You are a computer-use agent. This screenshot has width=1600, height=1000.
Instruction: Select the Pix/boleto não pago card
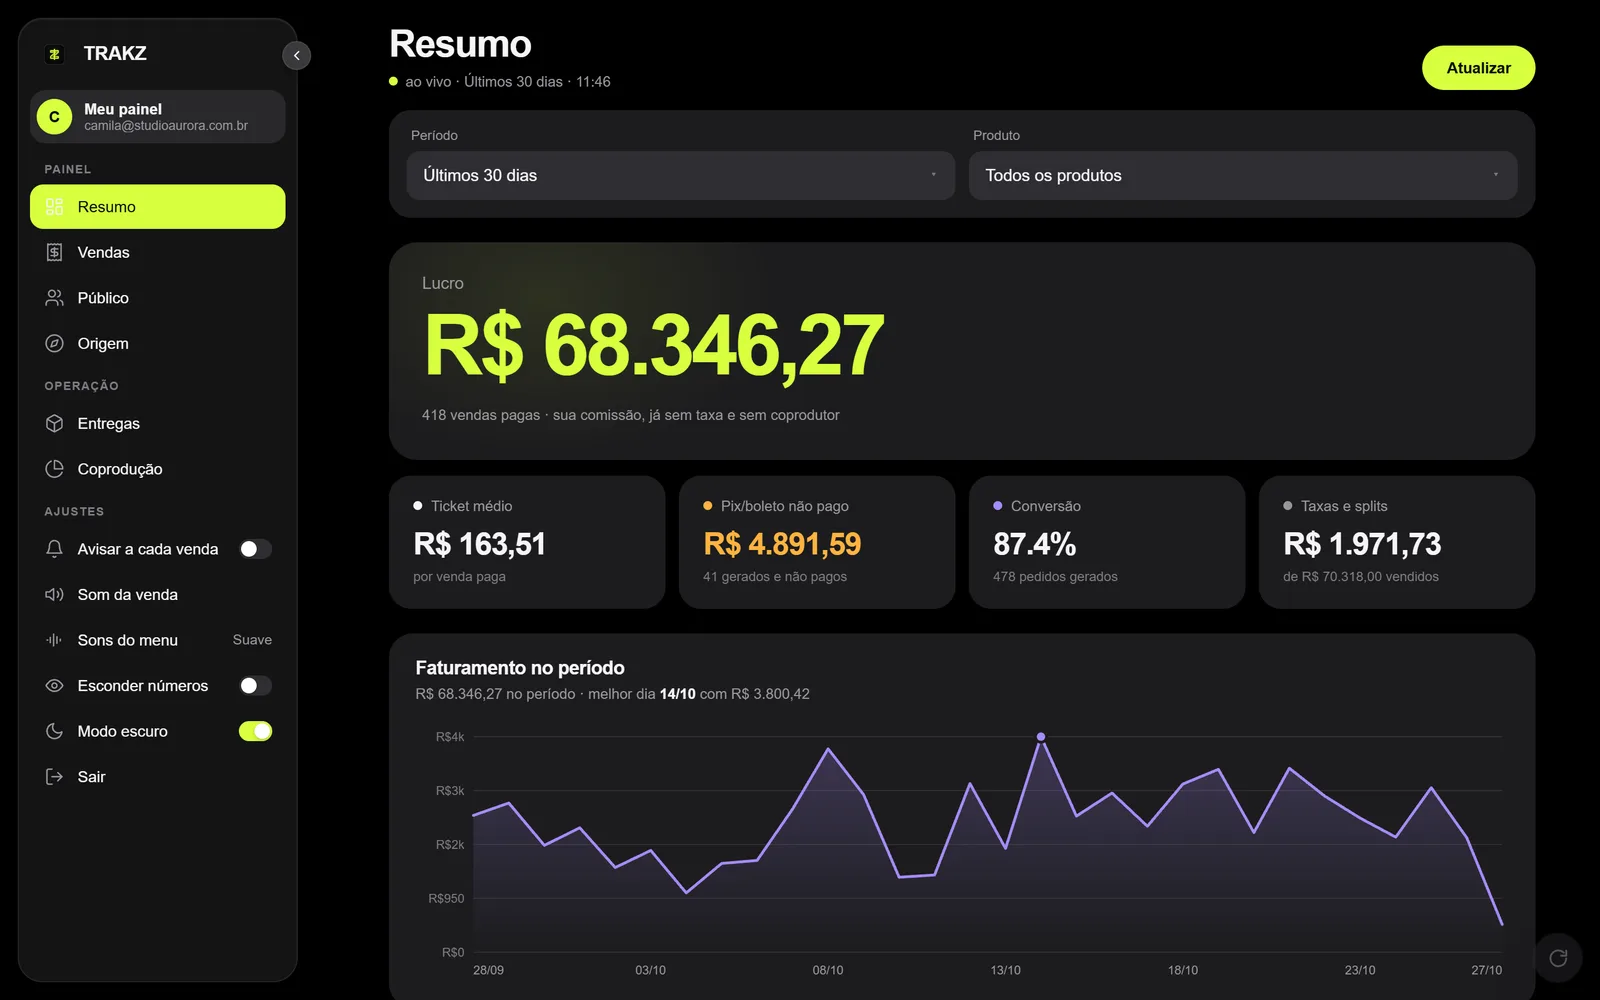817,542
